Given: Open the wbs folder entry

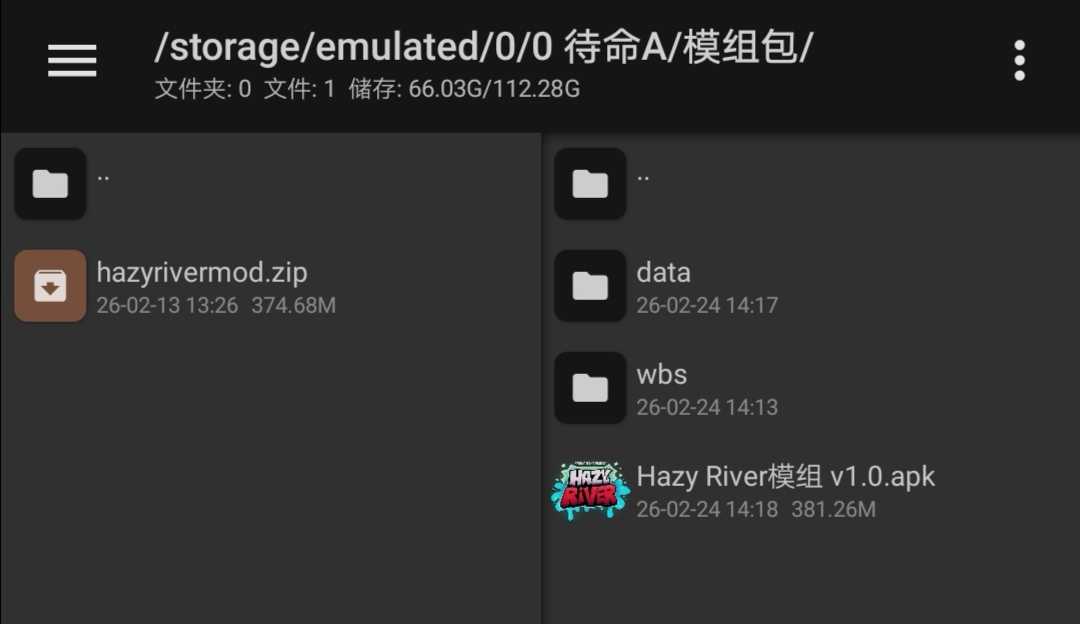Looking at the screenshot, I should [810, 388].
